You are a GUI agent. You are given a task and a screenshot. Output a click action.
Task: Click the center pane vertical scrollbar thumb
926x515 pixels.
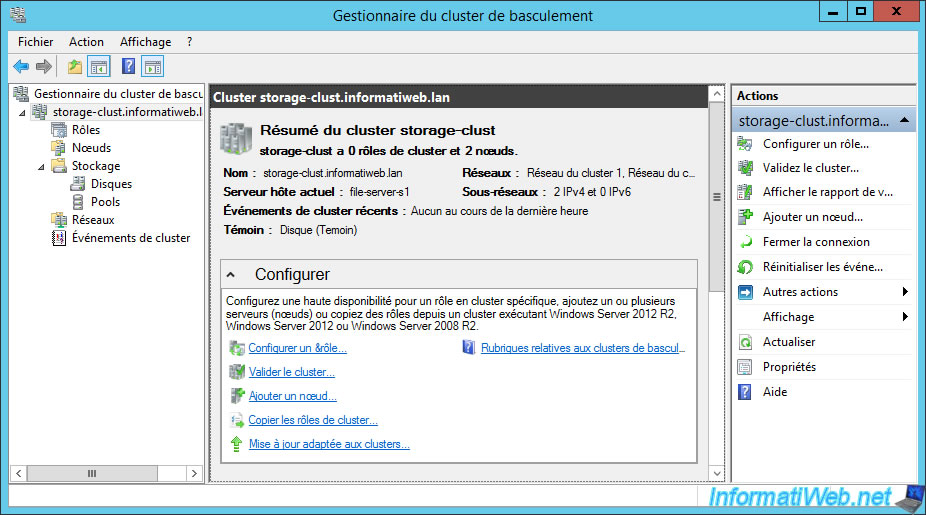point(716,197)
